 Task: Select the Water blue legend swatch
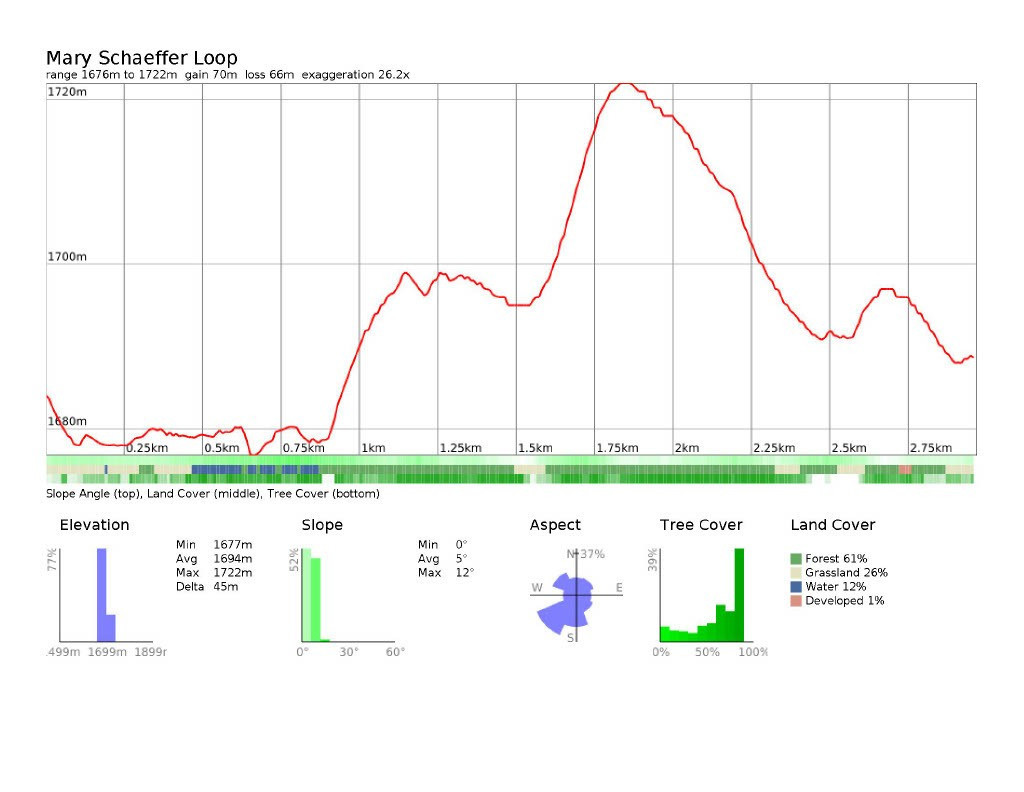796,587
